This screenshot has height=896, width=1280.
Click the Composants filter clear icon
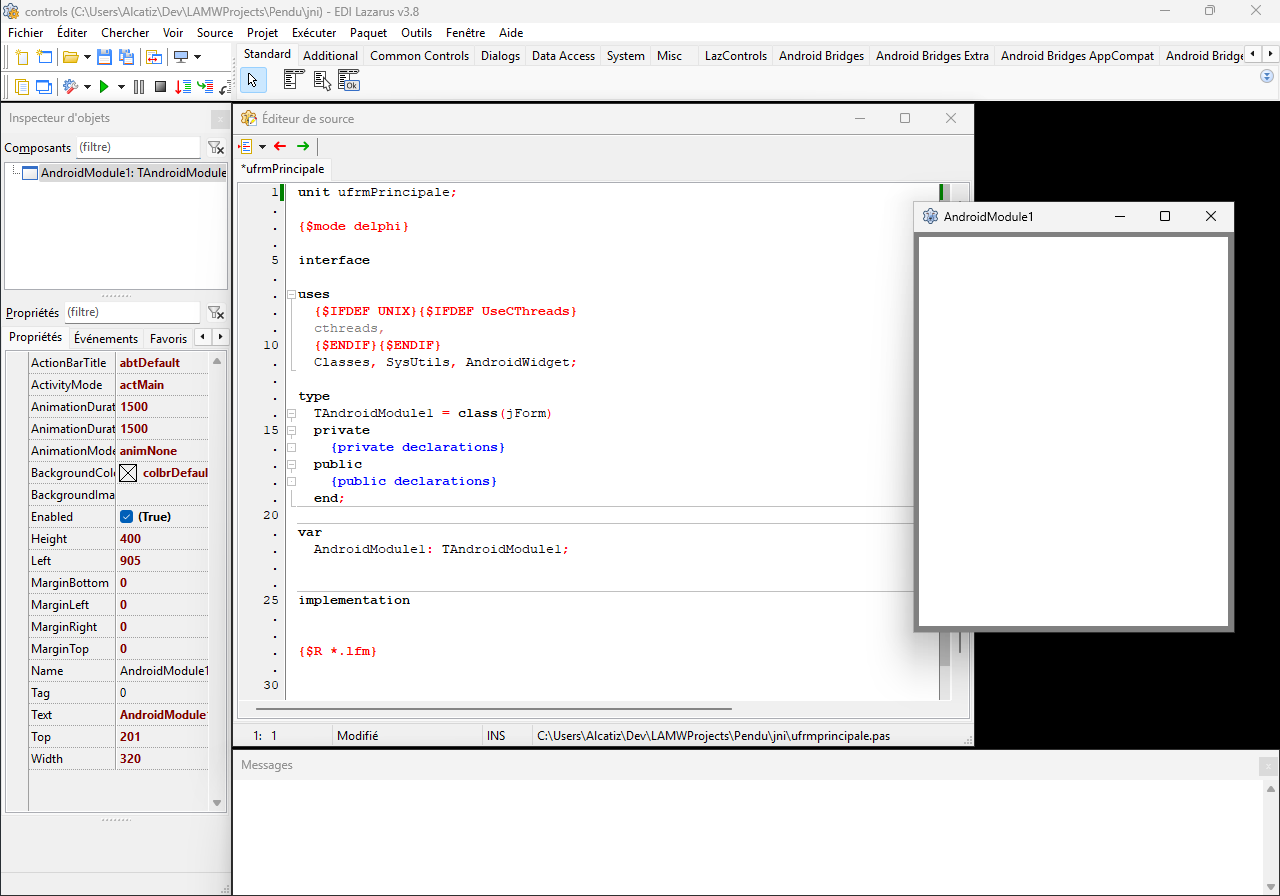click(x=215, y=147)
